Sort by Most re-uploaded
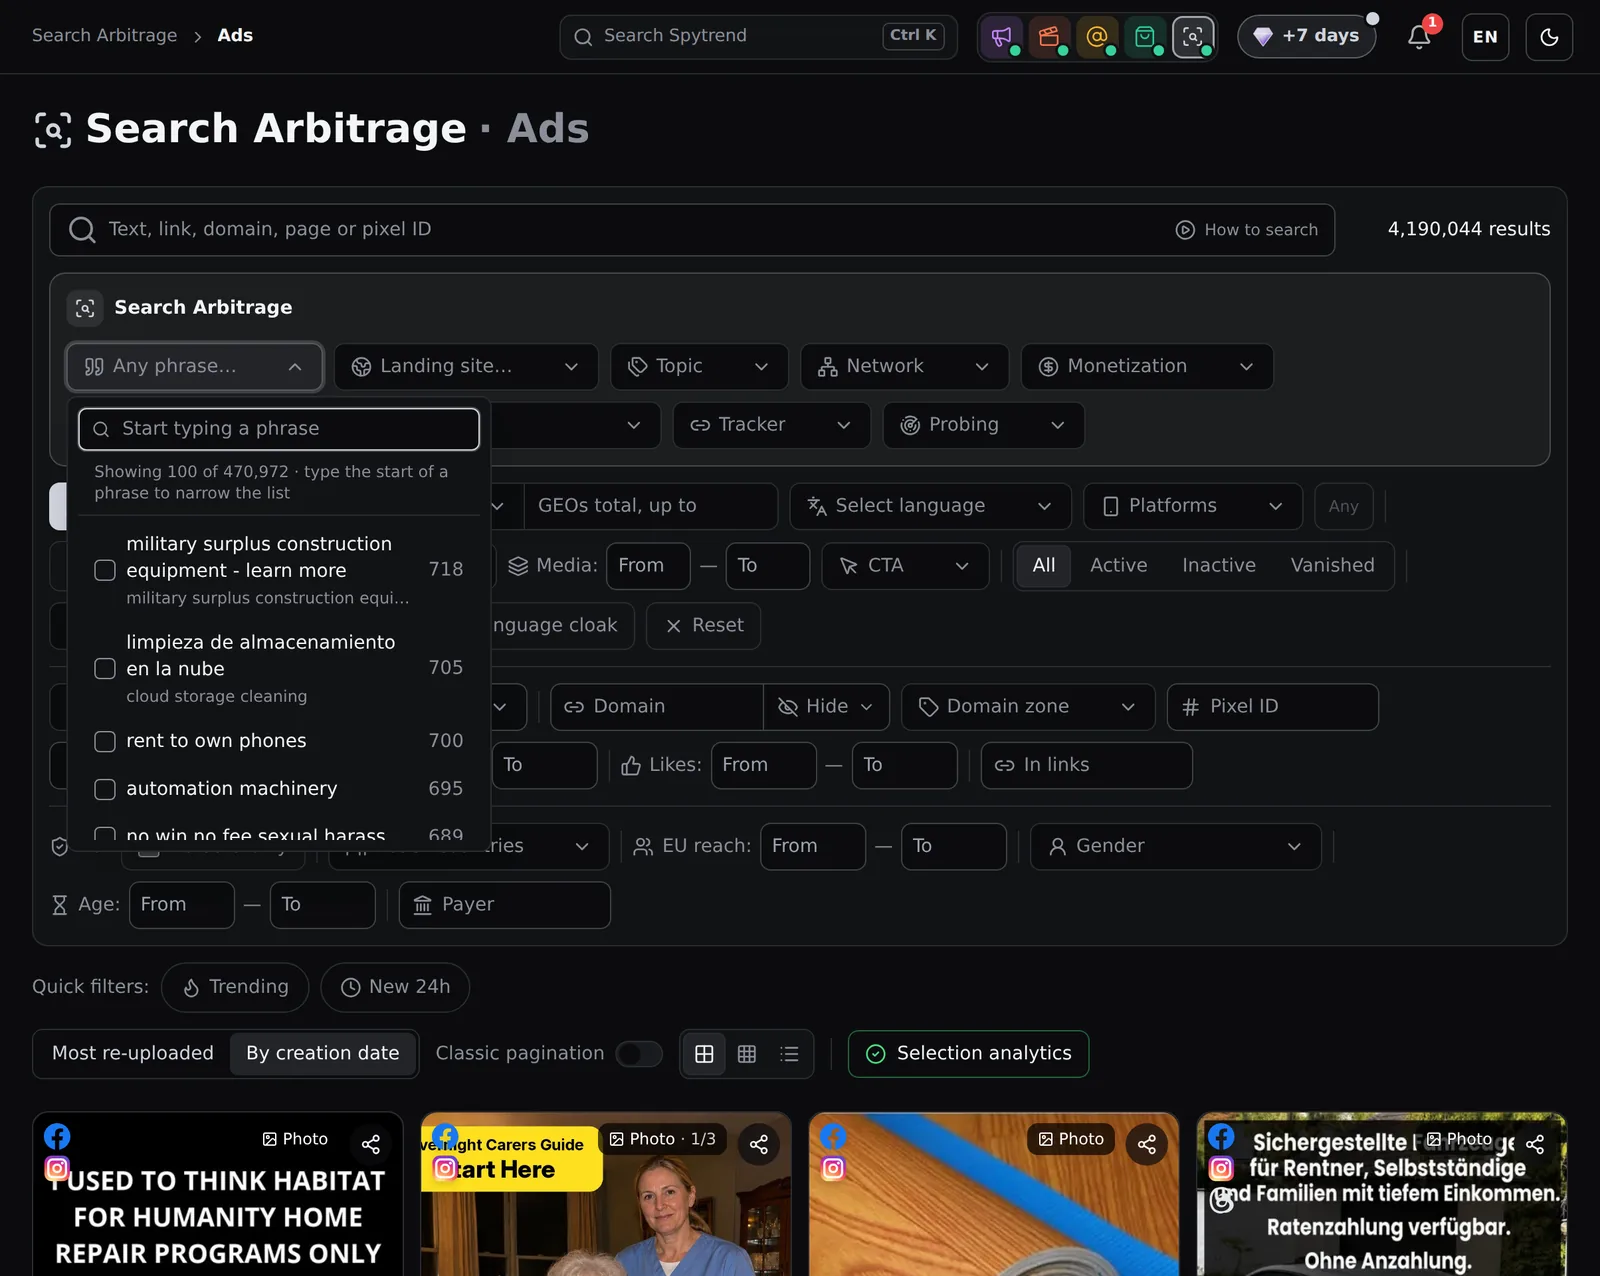Image resolution: width=1600 pixels, height=1276 pixels. pos(133,1054)
